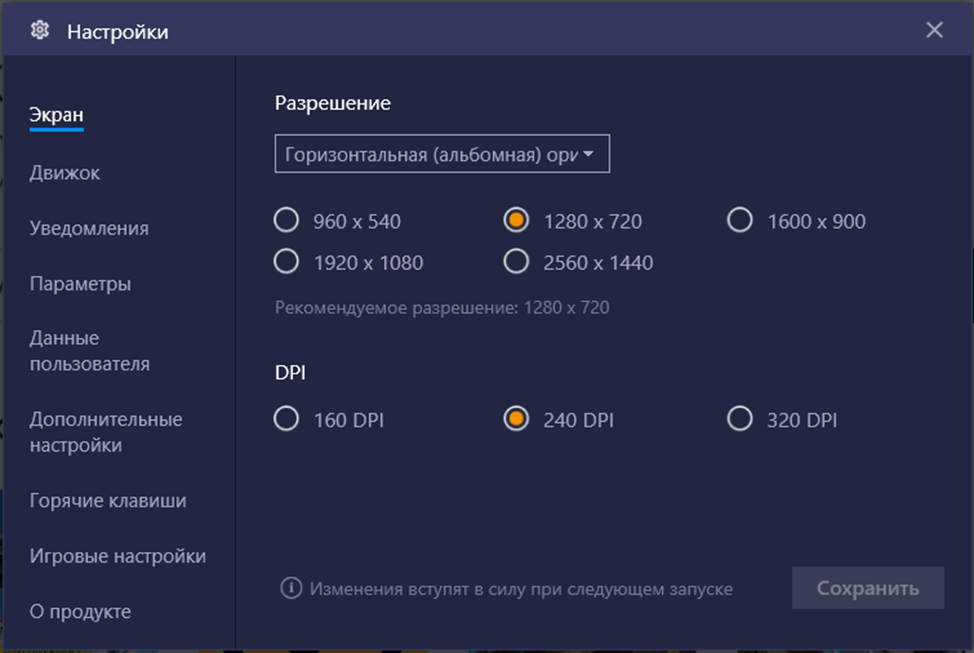This screenshot has height=653, width=974.
Task: Pick the 2560 x 1440 resolution
Action: pyautogui.click(x=516, y=262)
